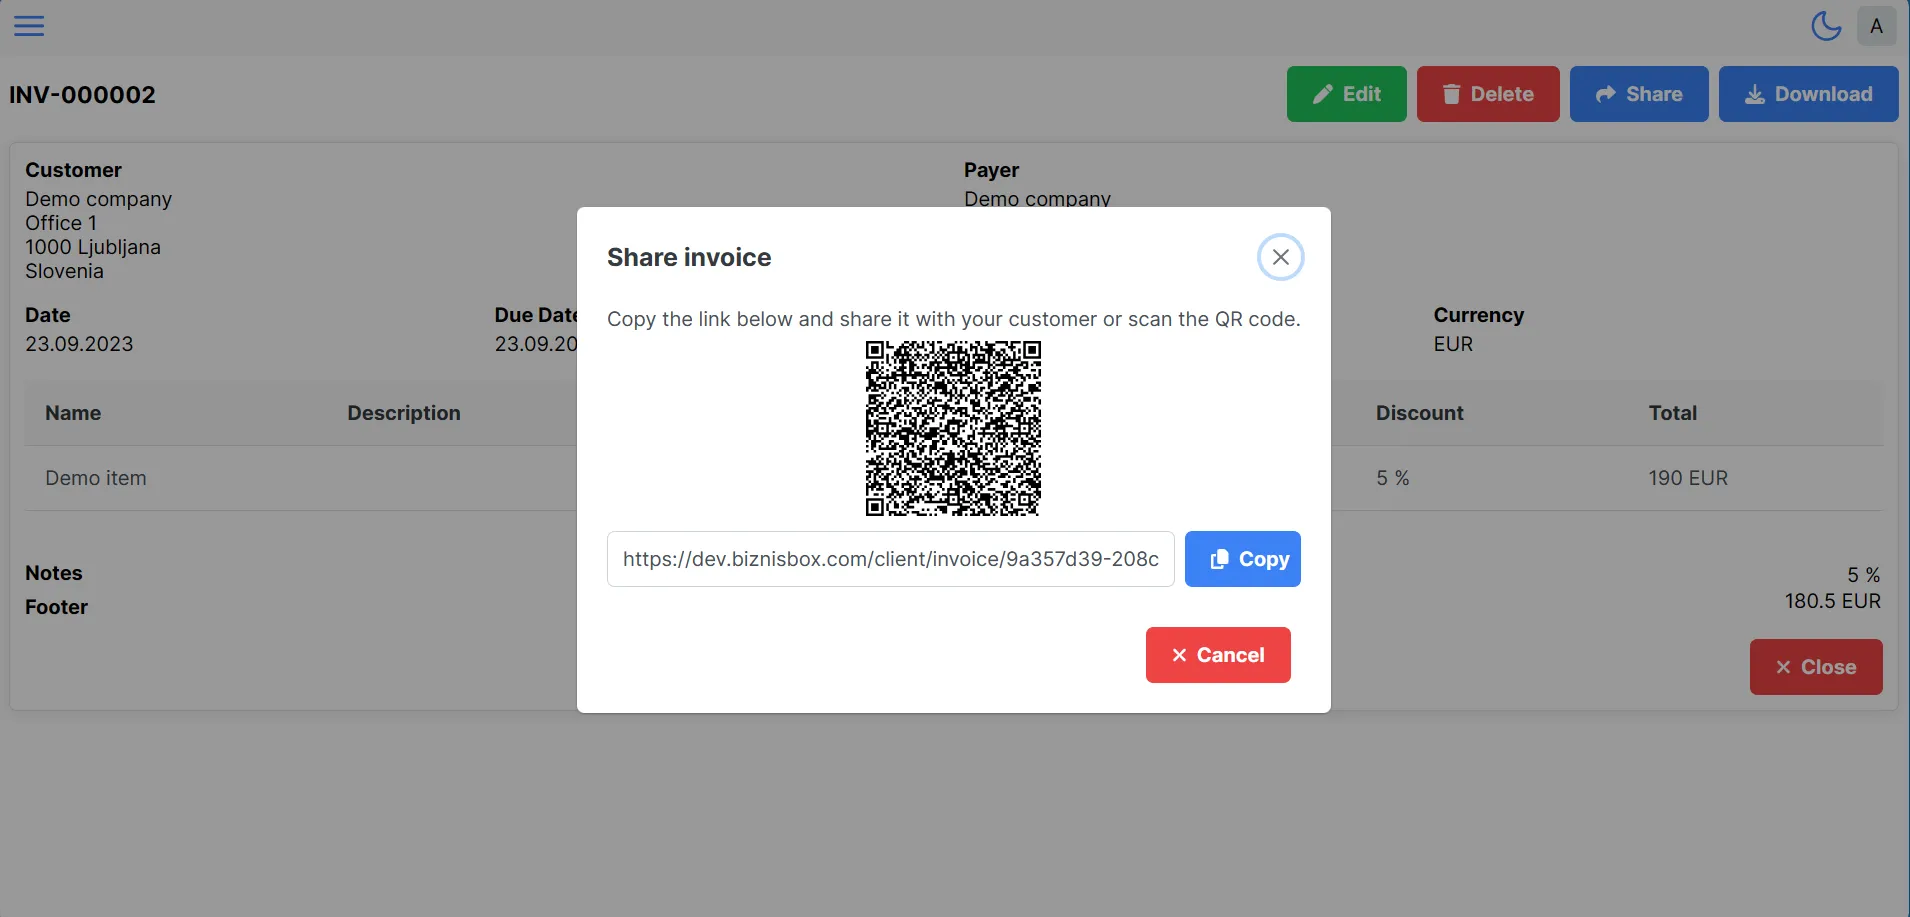
Task: Open the user avatar menu
Action: (x=1876, y=25)
